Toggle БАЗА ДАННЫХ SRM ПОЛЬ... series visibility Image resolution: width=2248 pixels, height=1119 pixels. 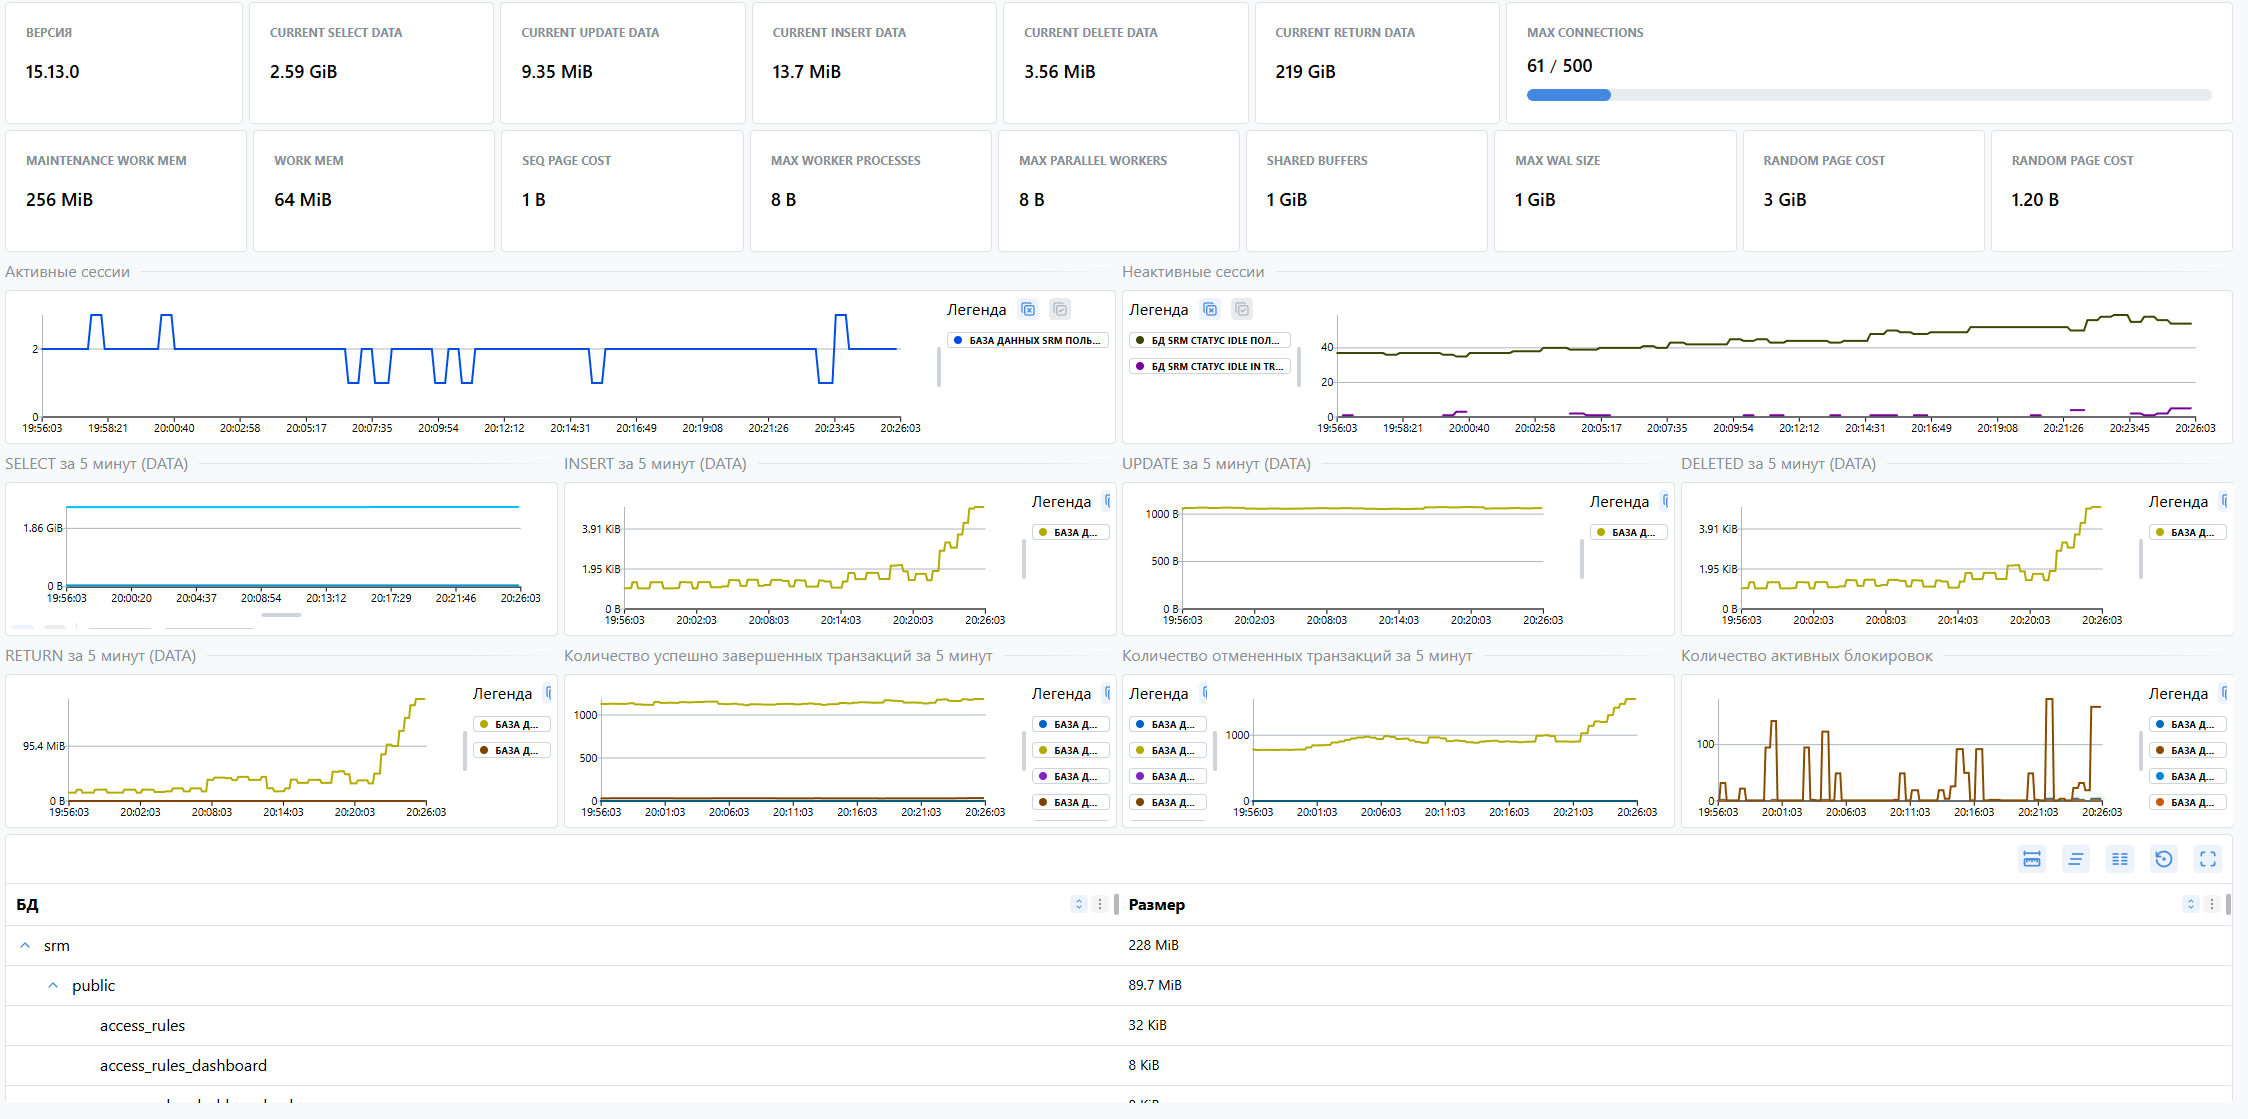1027,341
